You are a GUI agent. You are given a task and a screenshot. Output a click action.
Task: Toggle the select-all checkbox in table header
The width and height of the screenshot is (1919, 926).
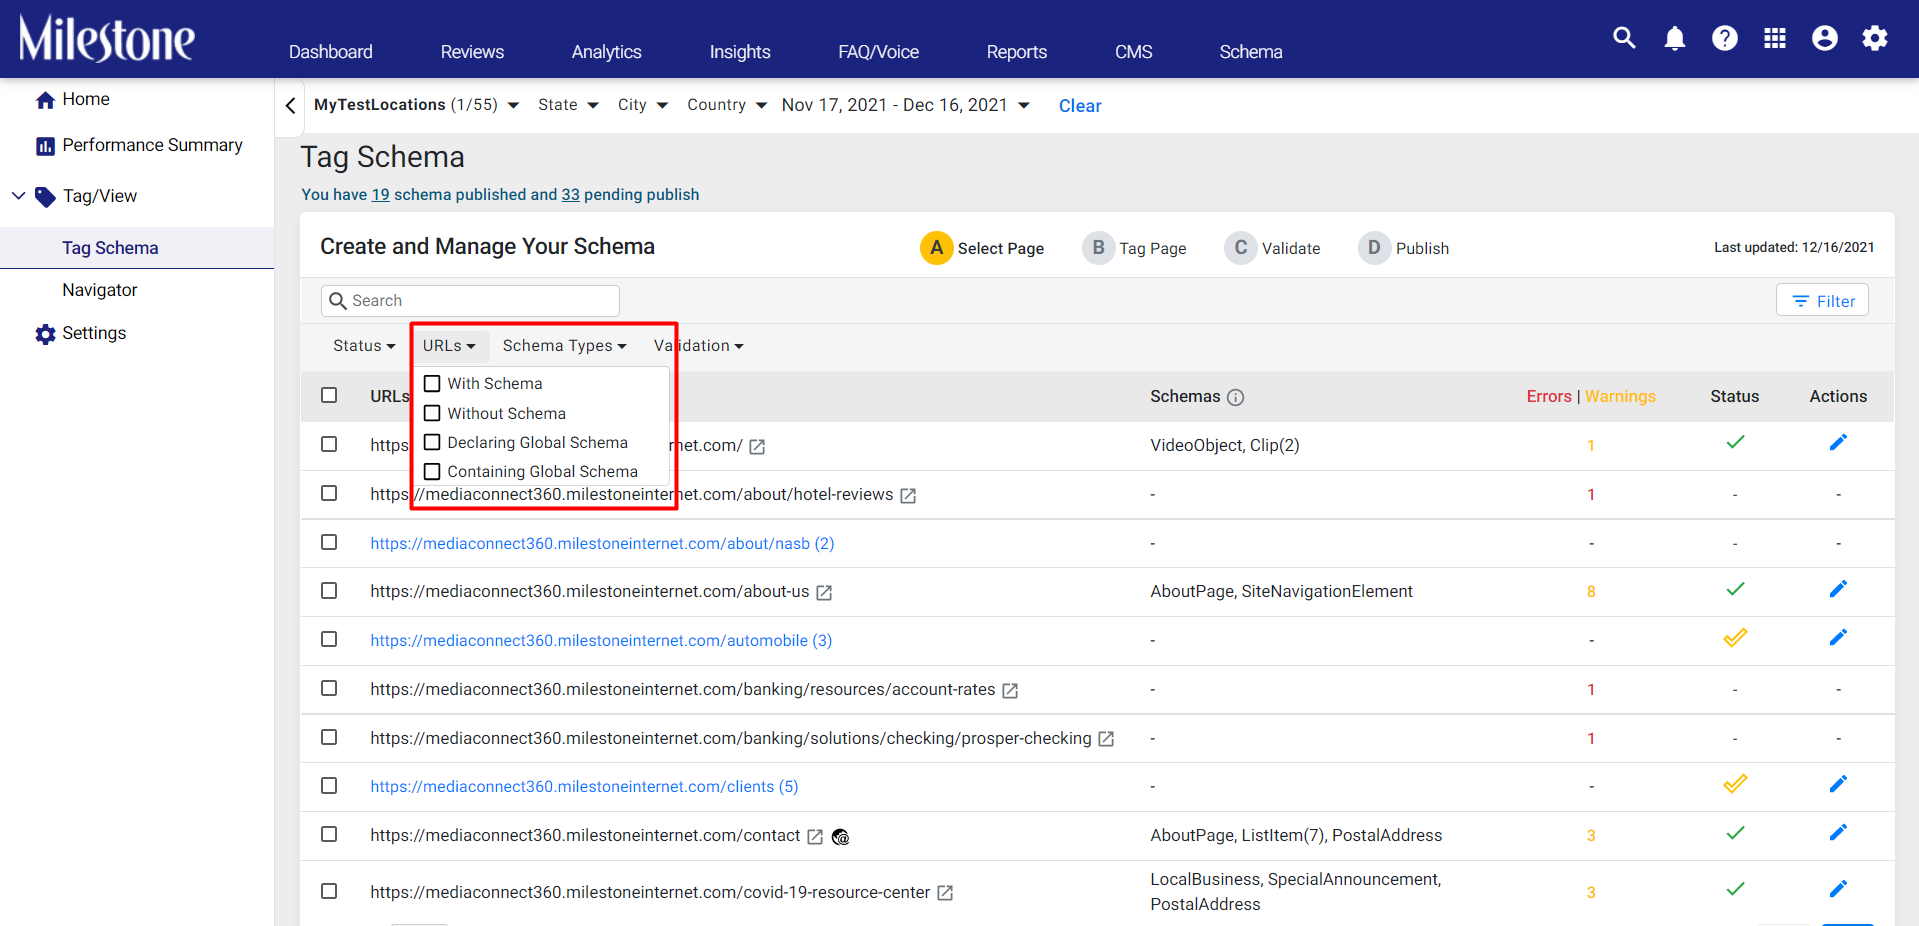point(329,395)
